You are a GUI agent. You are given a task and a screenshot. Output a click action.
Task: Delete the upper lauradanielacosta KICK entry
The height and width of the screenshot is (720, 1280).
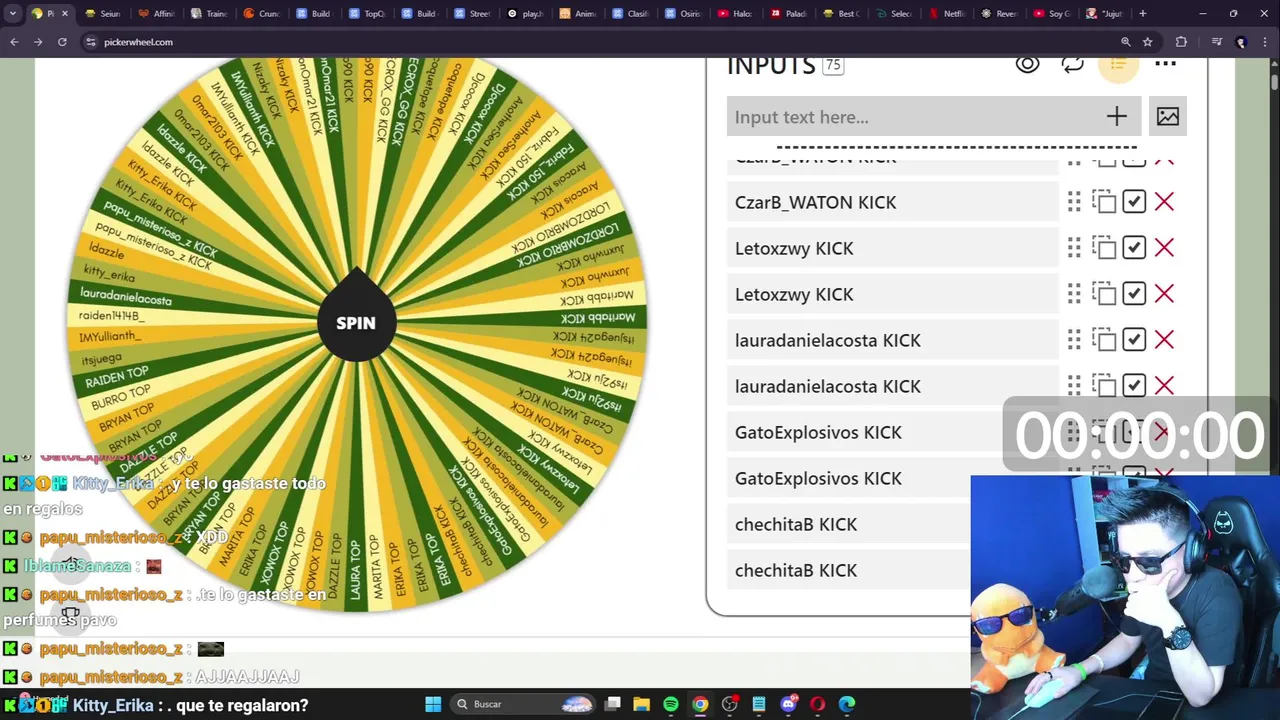click(1164, 340)
